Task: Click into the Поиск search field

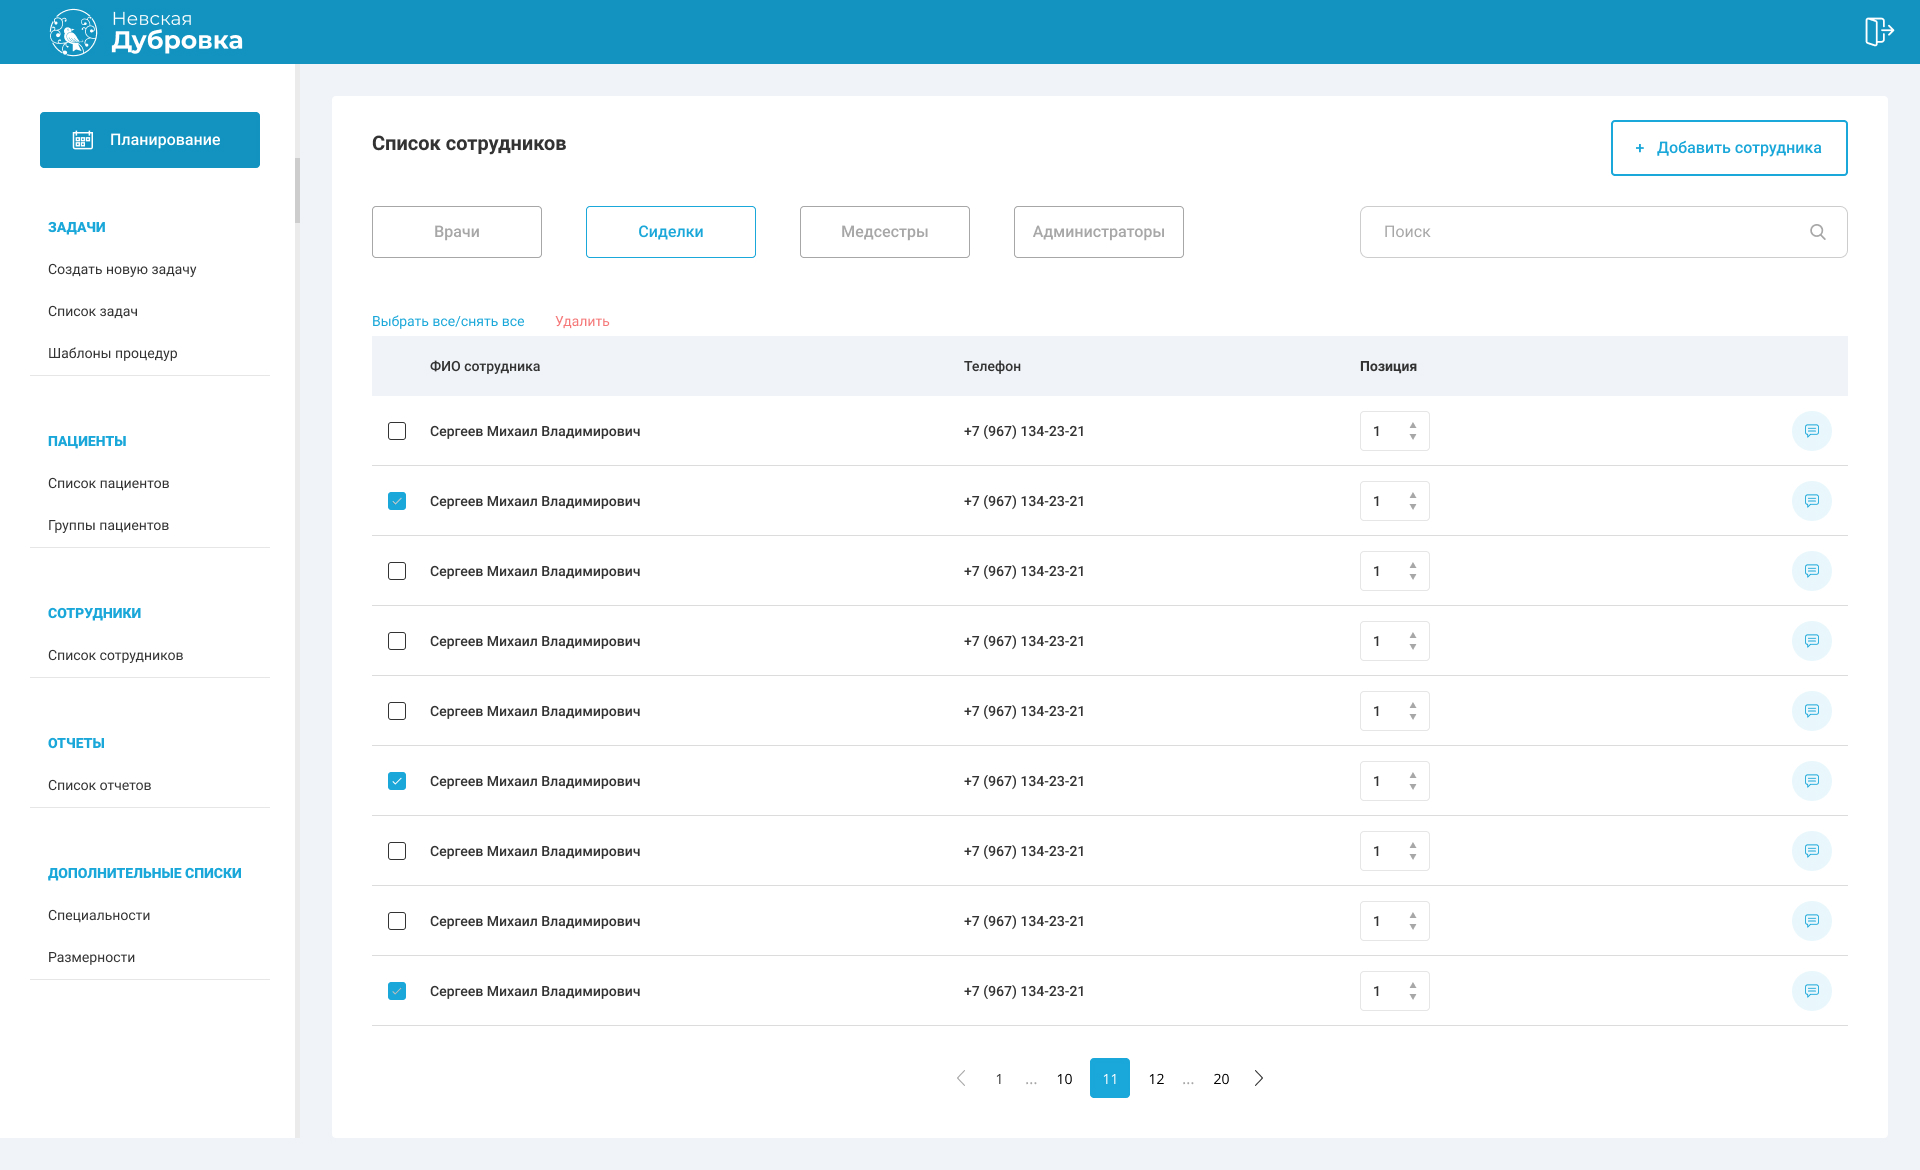Action: click(x=1604, y=232)
